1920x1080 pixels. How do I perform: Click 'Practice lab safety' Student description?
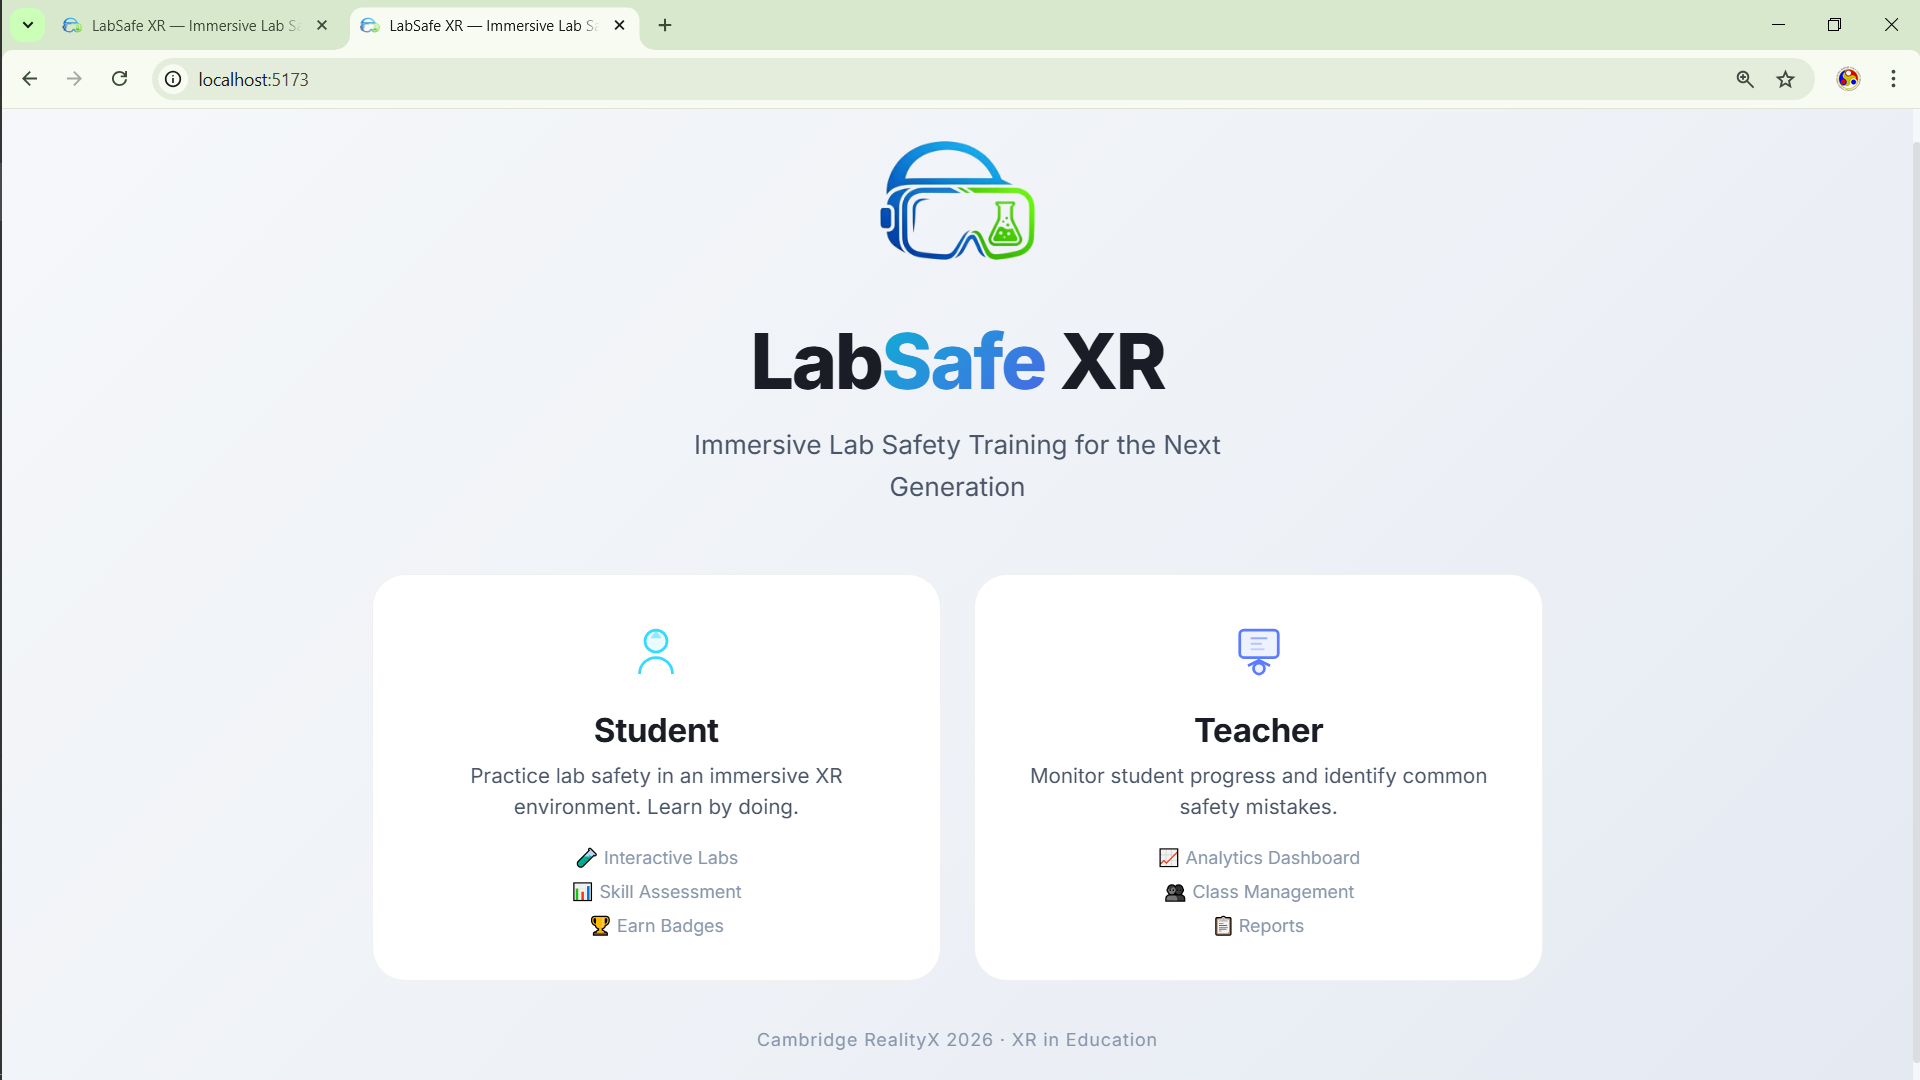[656, 791]
